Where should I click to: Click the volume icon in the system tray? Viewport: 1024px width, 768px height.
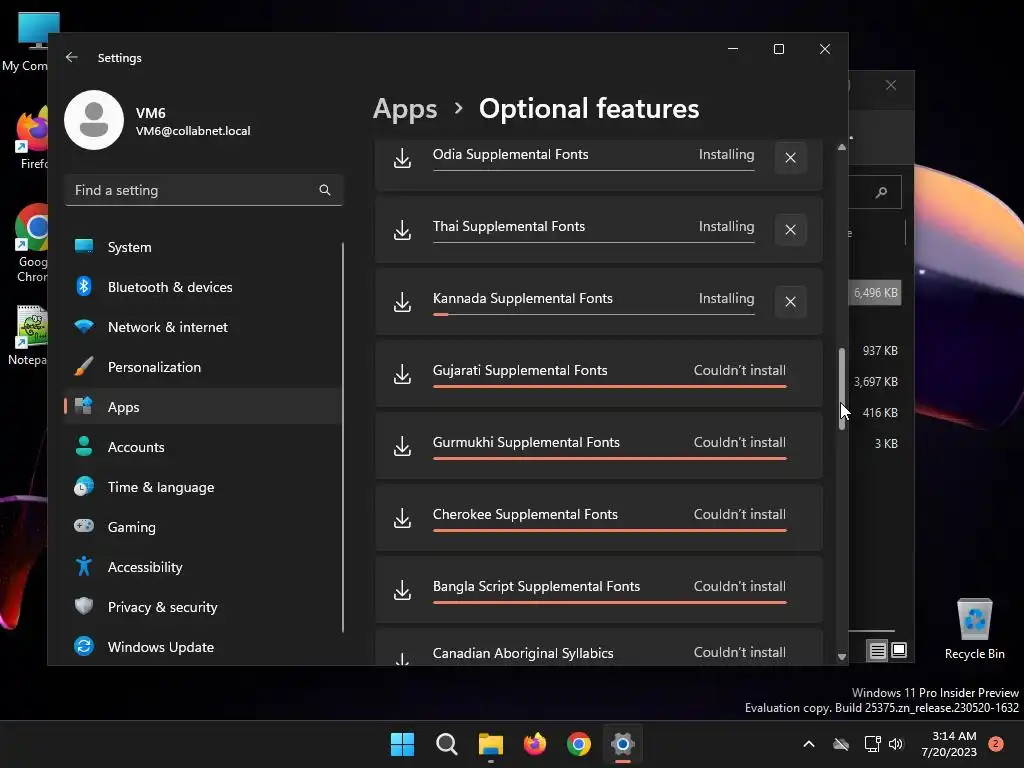[896, 744]
